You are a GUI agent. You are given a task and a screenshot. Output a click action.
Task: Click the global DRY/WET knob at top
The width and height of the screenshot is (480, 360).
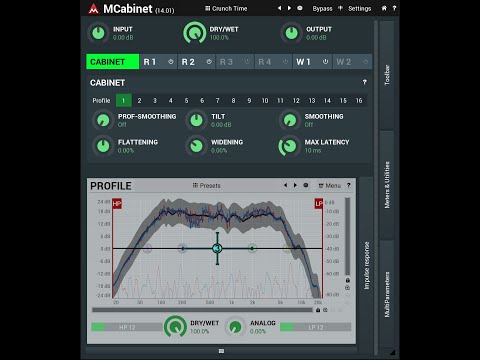click(195, 33)
